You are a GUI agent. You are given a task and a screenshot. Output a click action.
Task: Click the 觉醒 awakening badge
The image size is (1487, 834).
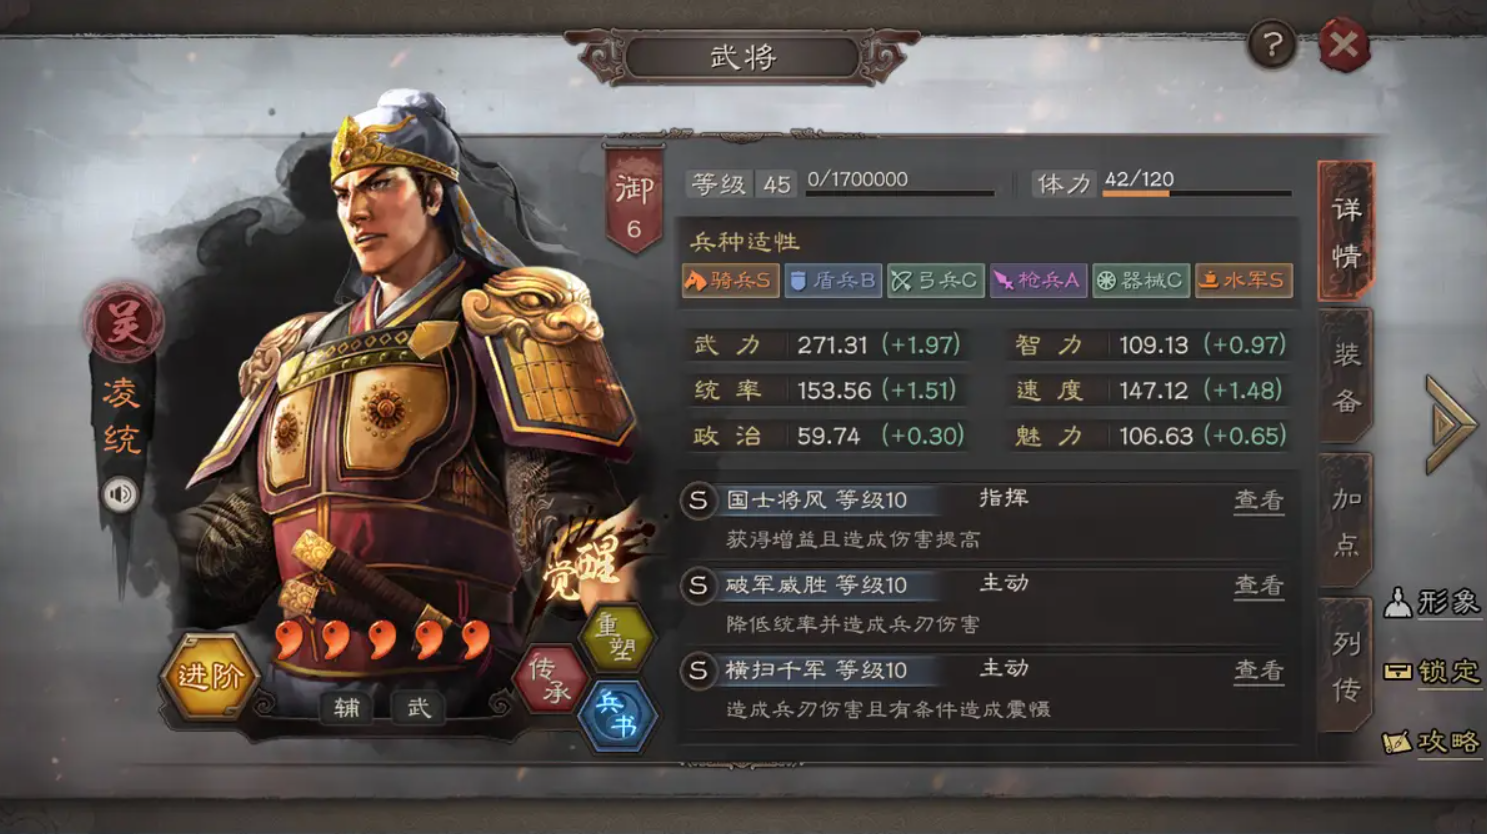click(x=585, y=565)
